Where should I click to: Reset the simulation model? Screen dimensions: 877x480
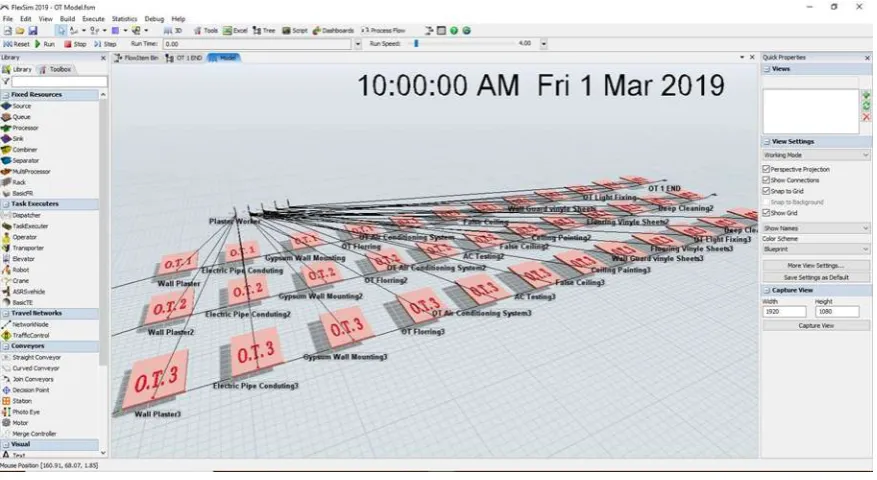[17, 44]
